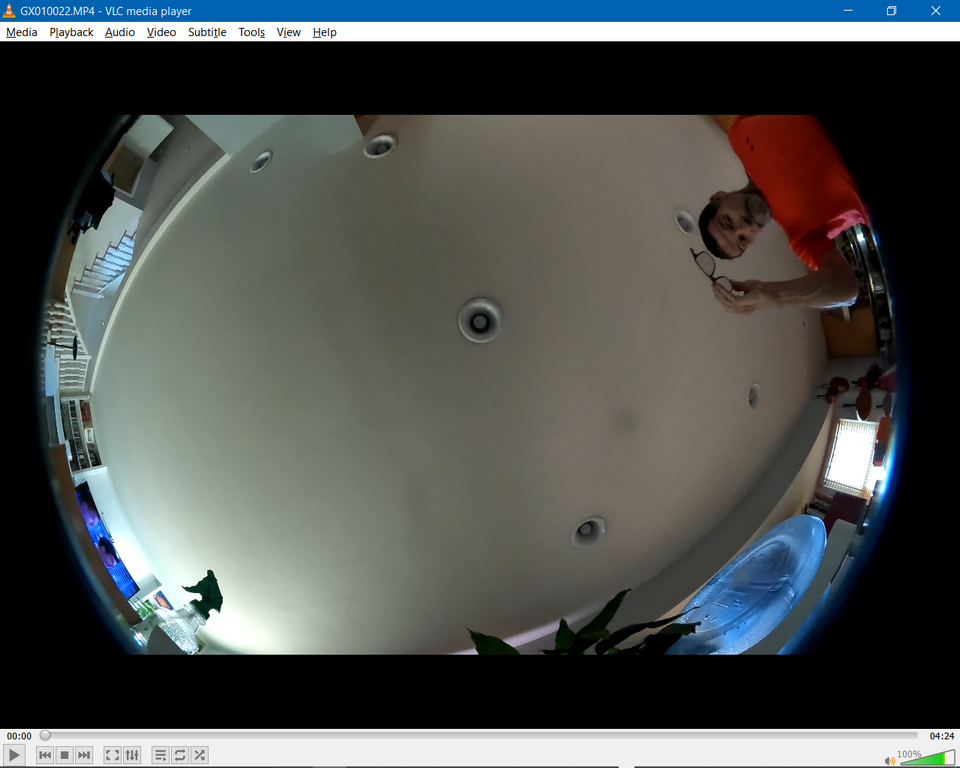Open the Tools menu

tap(251, 32)
